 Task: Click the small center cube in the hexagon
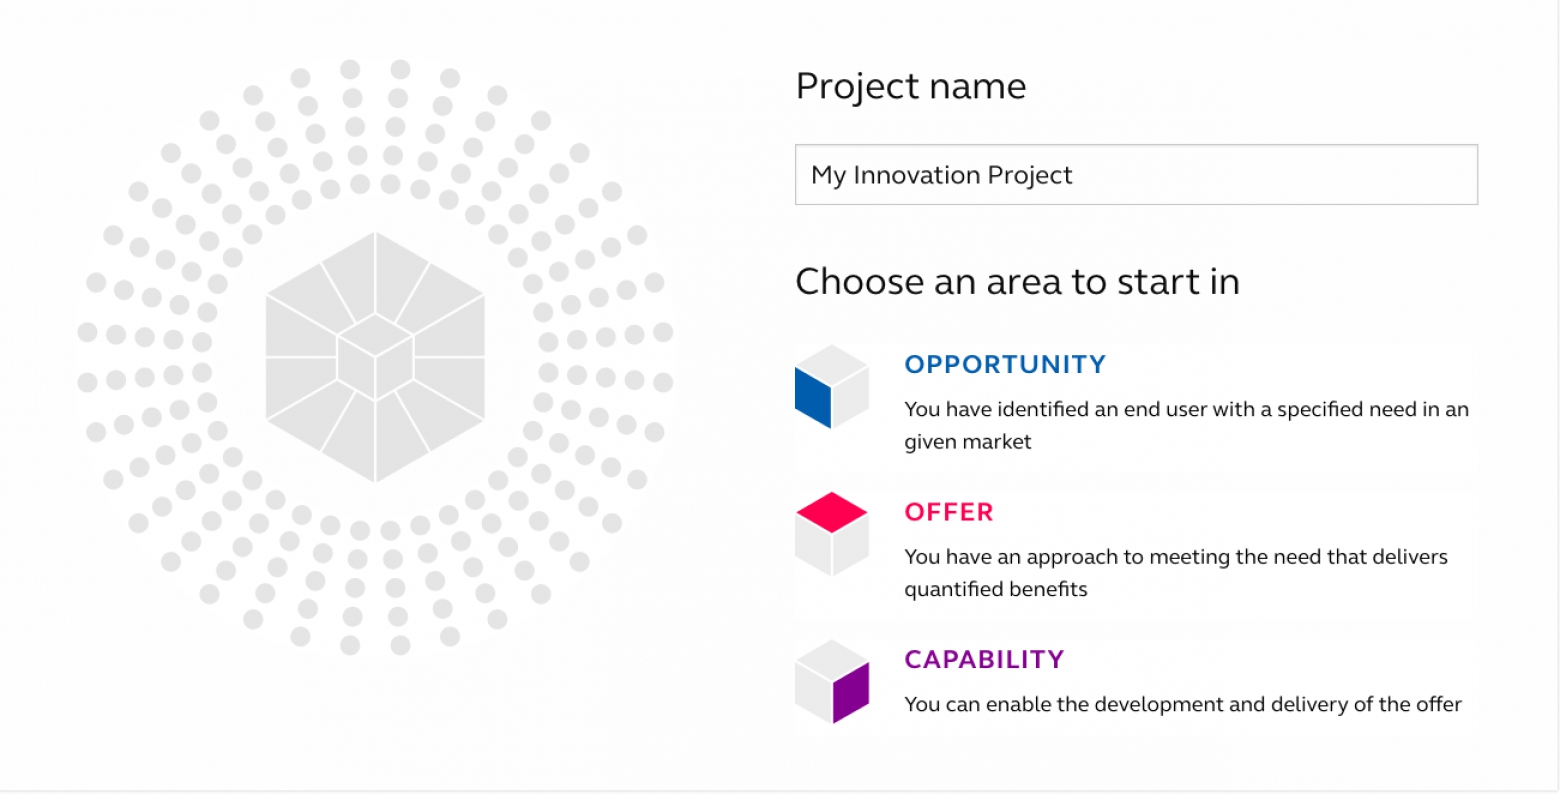tap(375, 357)
